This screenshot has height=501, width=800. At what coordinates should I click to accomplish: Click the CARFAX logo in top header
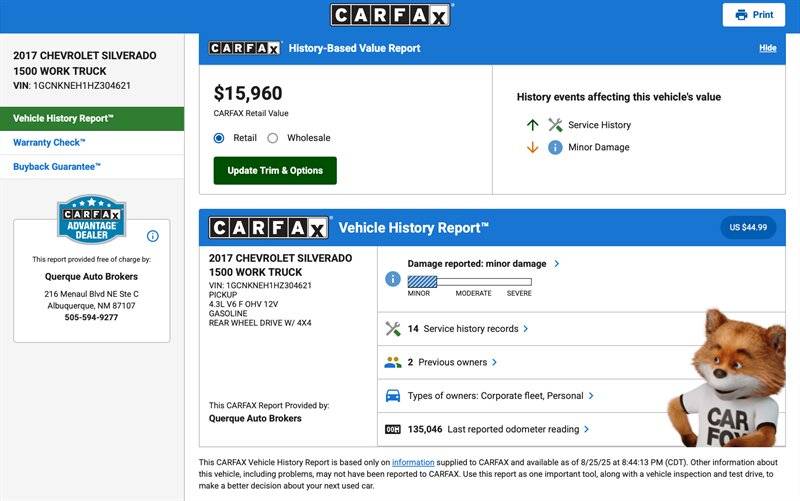pos(391,15)
